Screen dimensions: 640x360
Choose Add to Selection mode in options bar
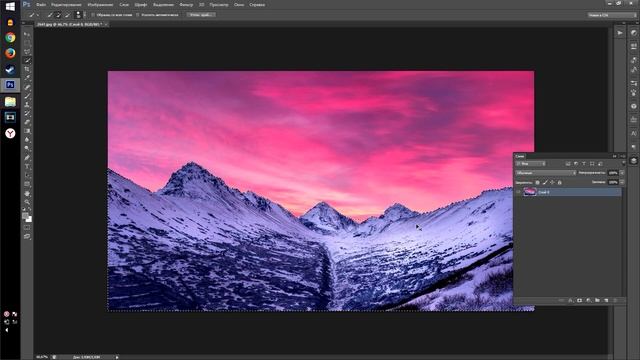click(x=59, y=15)
